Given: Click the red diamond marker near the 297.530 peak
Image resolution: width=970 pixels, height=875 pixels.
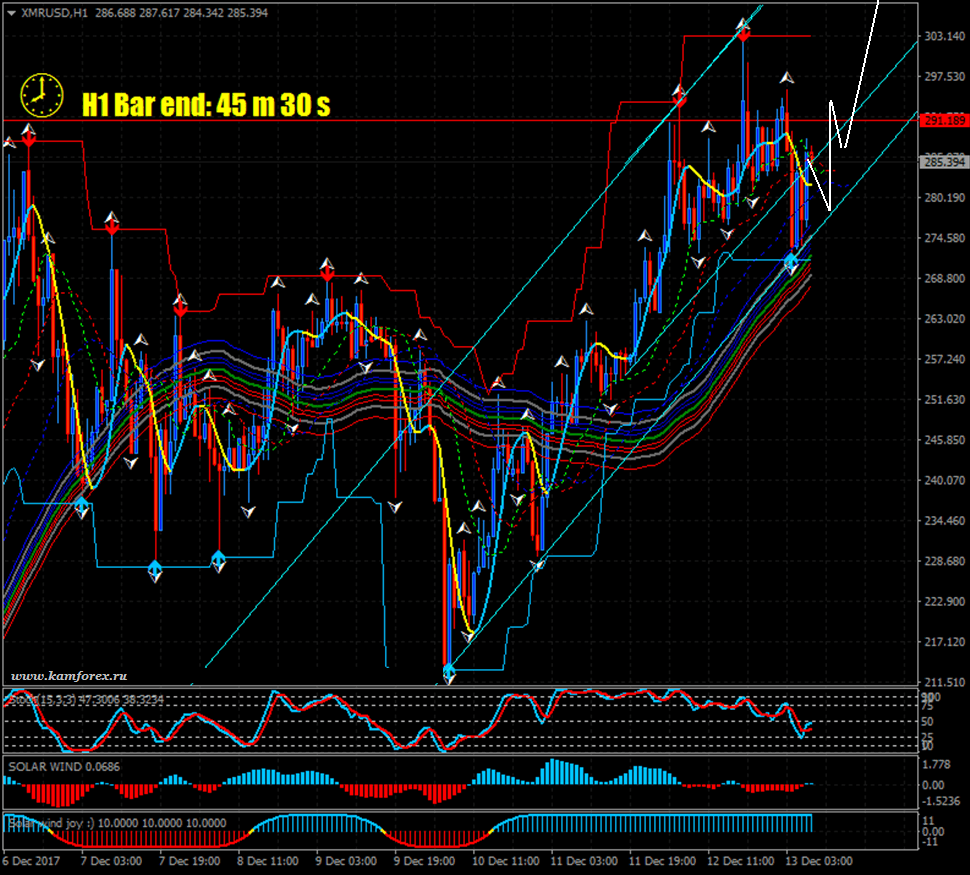Looking at the screenshot, I should click(679, 101).
